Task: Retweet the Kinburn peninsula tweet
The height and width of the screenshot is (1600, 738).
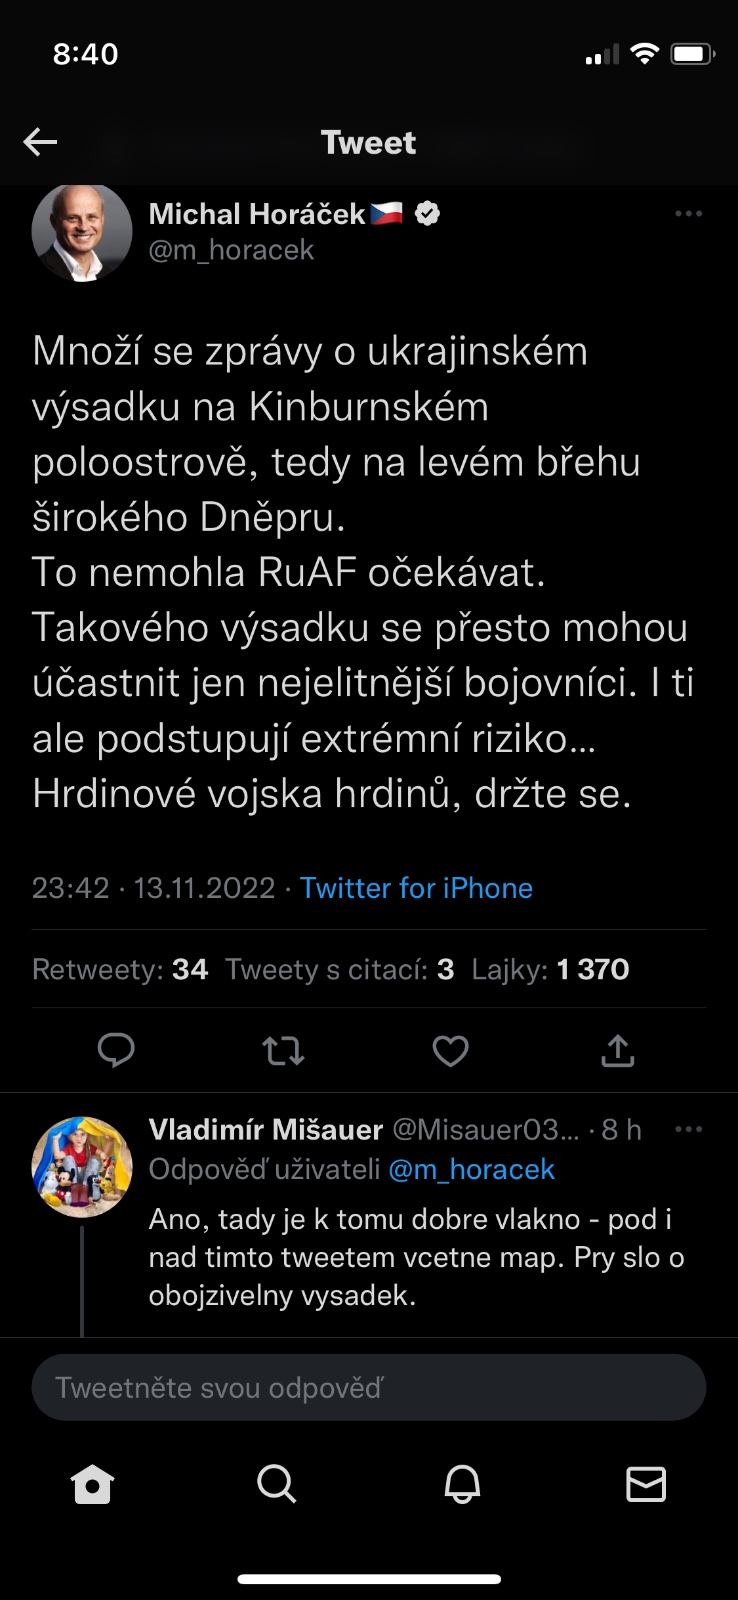Action: click(x=283, y=1051)
